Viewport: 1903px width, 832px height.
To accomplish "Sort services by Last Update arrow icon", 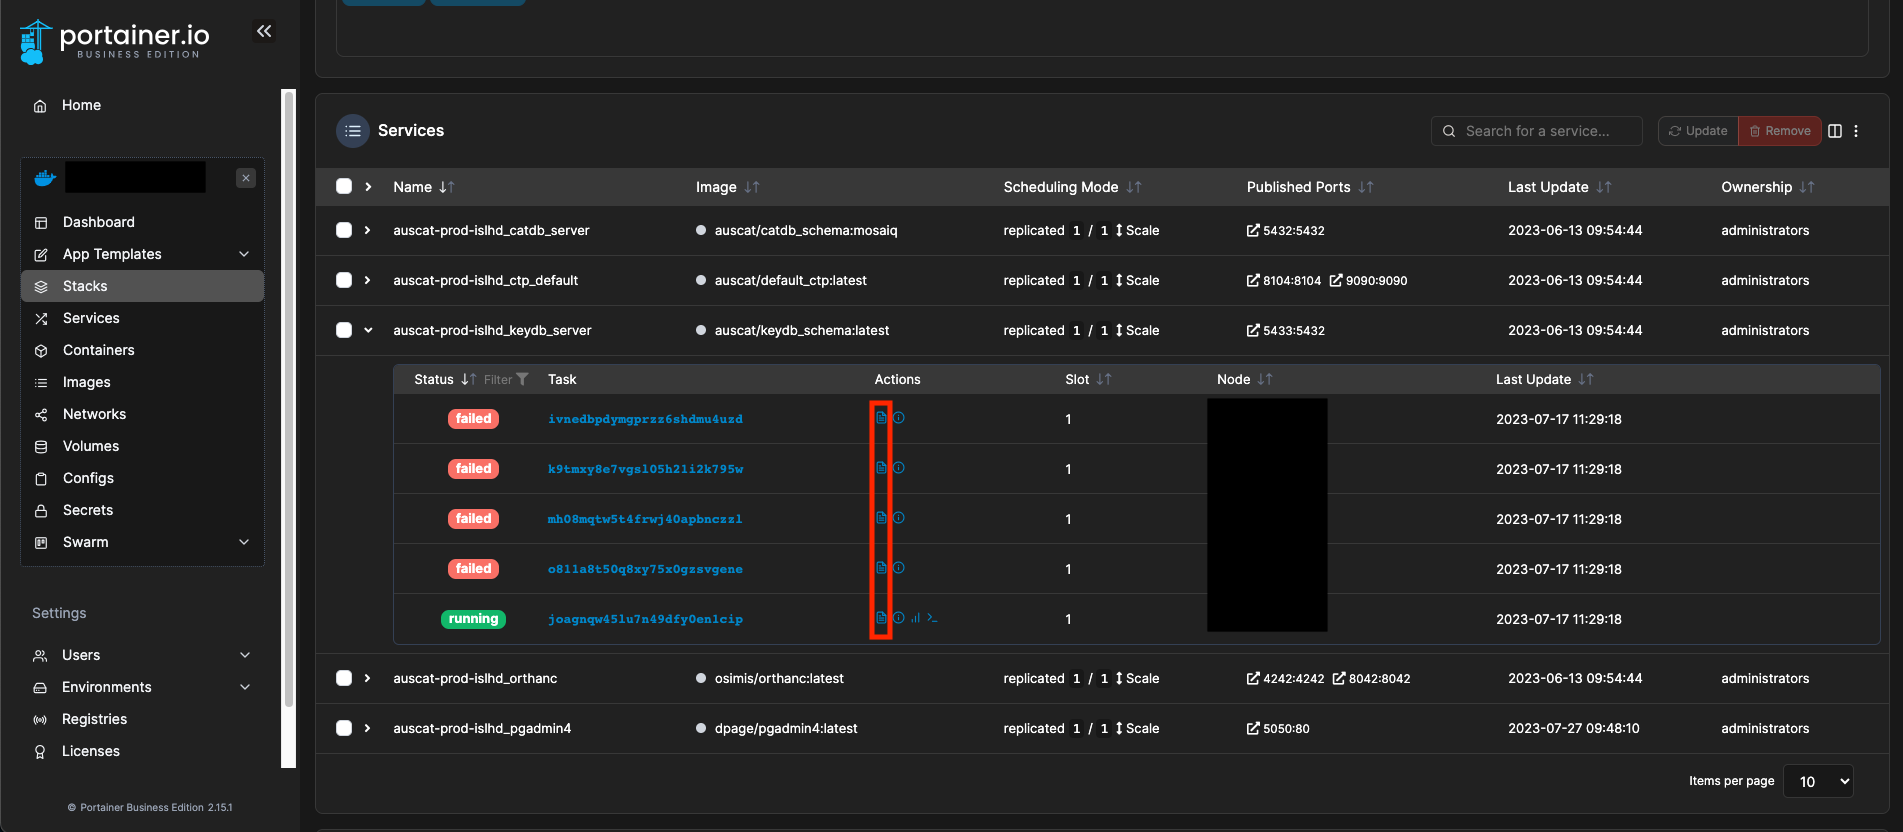I will (1604, 187).
